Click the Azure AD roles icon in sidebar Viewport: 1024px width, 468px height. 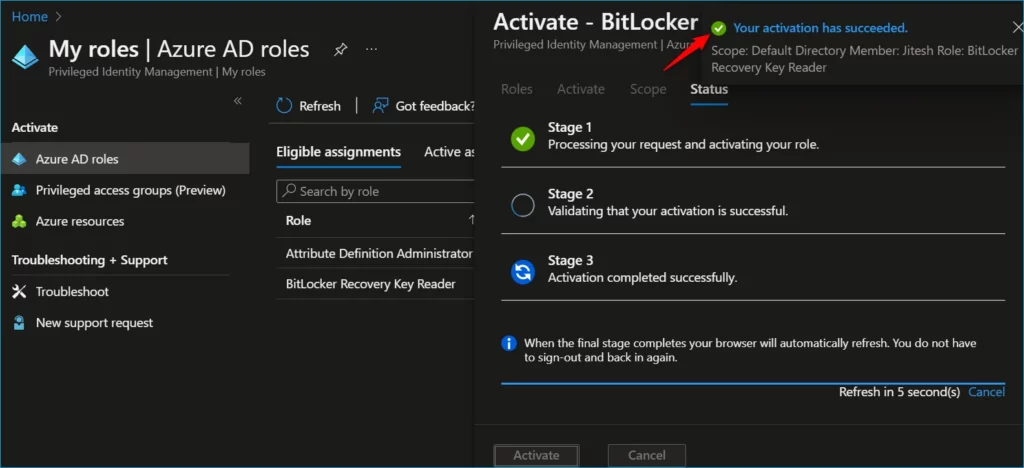[x=19, y=159]
